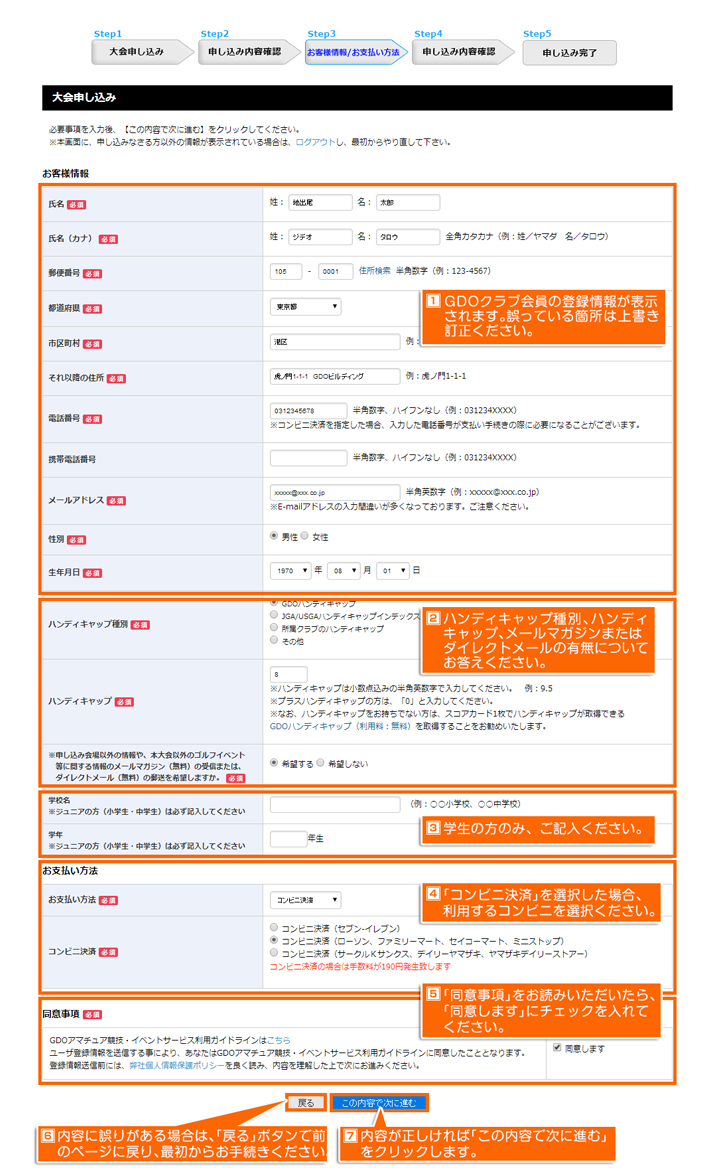Screen dimensions: 702x1168
Task: Select JGA/USGAハンディキャップインデックス radio button
Action: (274, 615)
